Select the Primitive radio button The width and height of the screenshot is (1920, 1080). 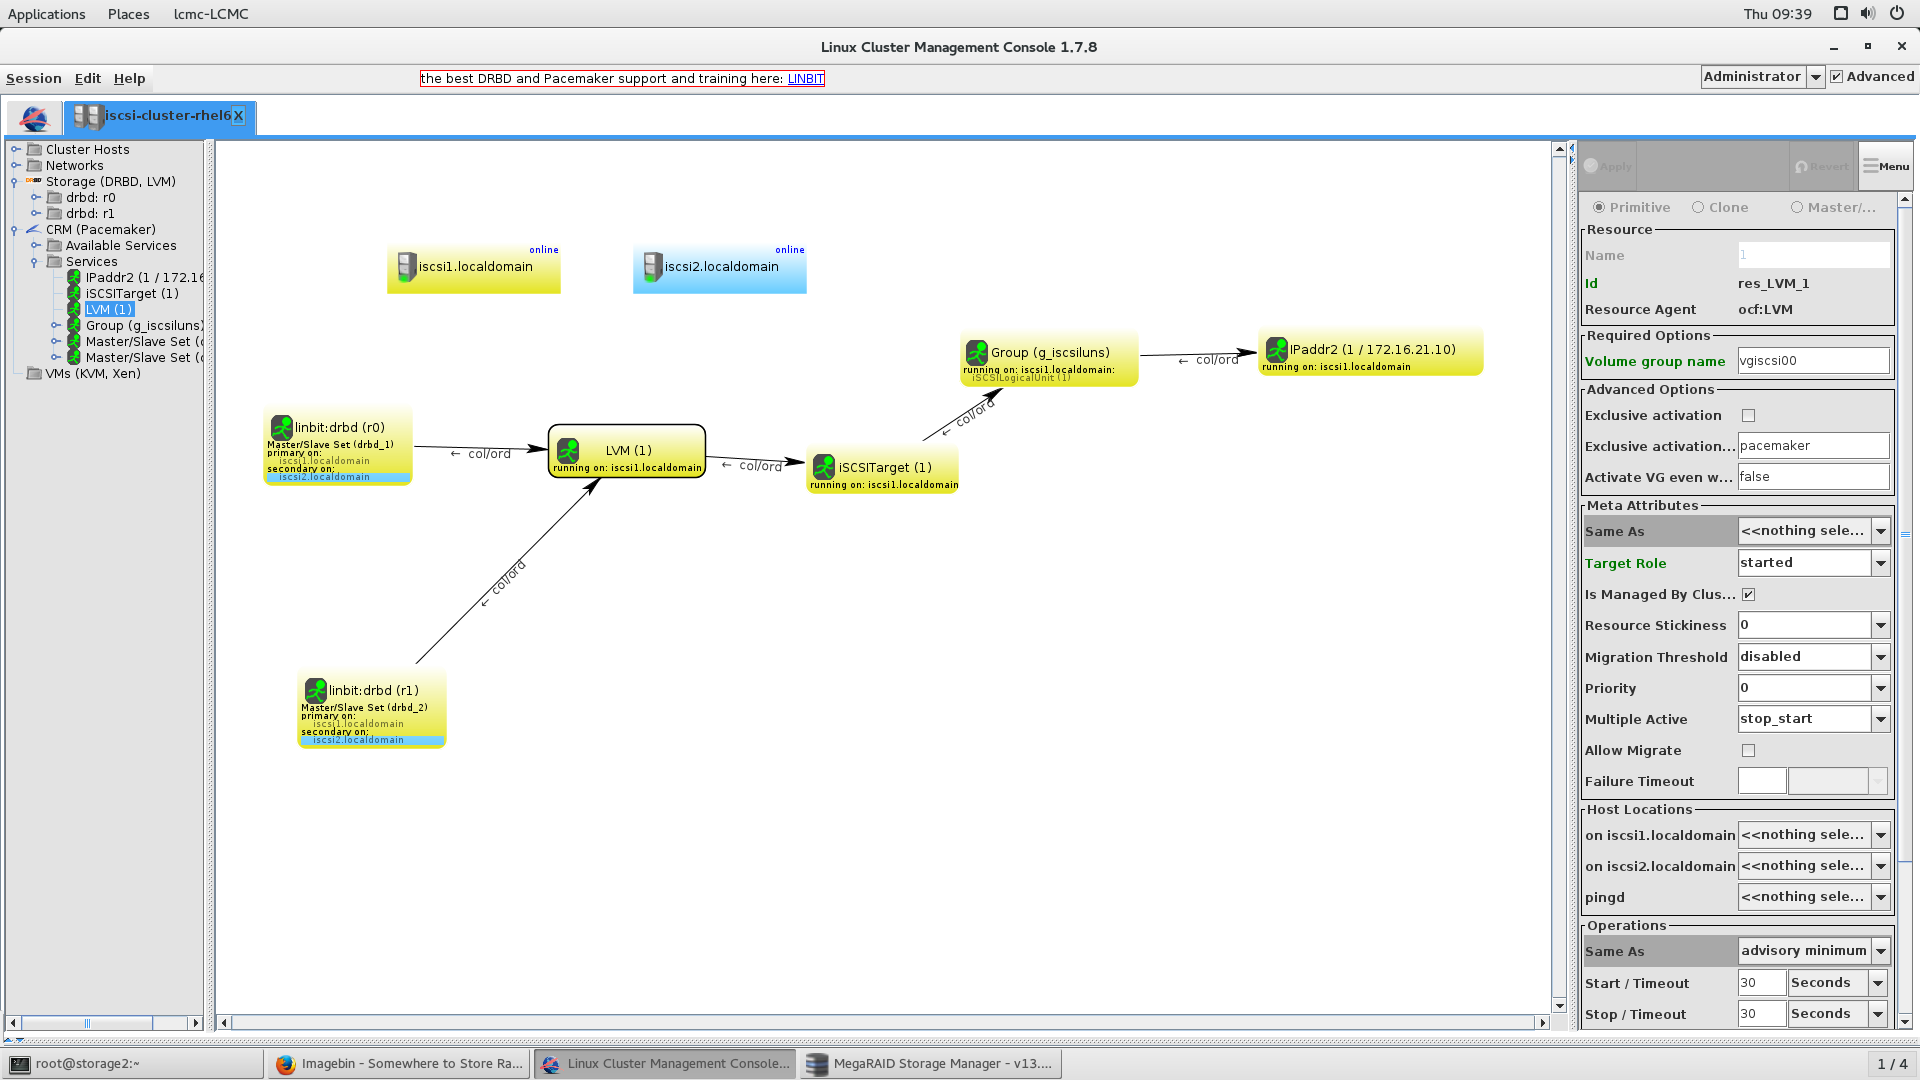pos(1599,207)
